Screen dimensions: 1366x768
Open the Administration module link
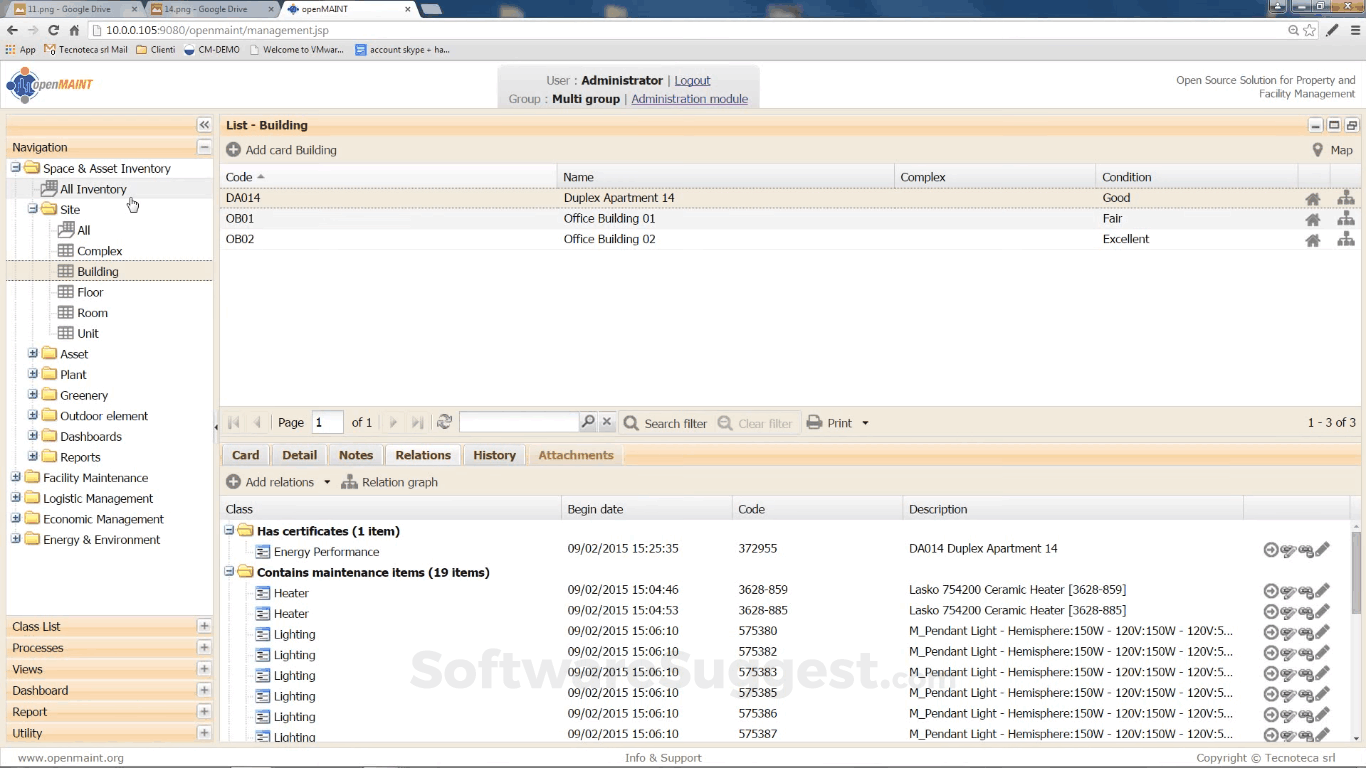pyautogui.click(x=689, y=99)
